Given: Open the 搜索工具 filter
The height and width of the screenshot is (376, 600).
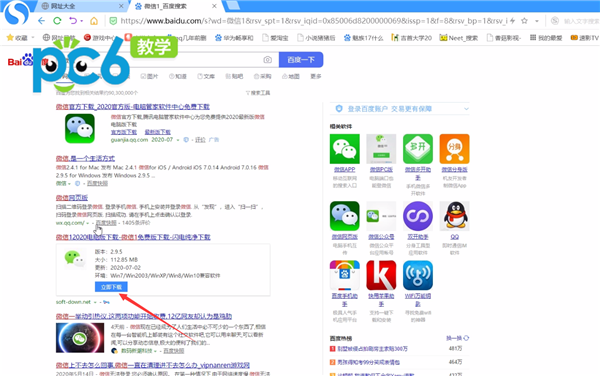Looking at the screenshot, I should point(258,93).
